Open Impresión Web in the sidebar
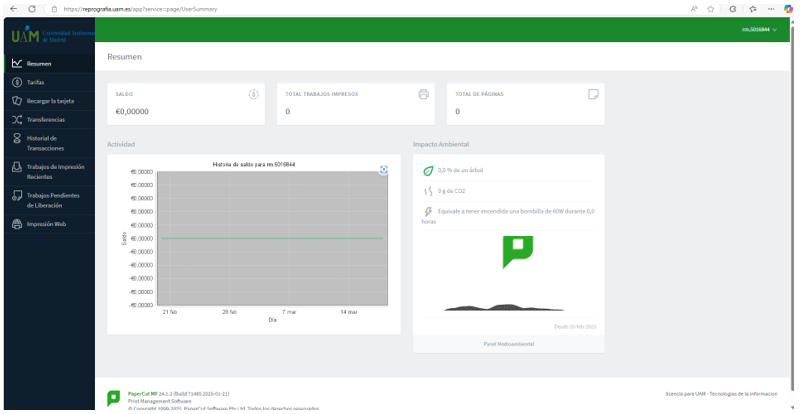 pos(50,224)
